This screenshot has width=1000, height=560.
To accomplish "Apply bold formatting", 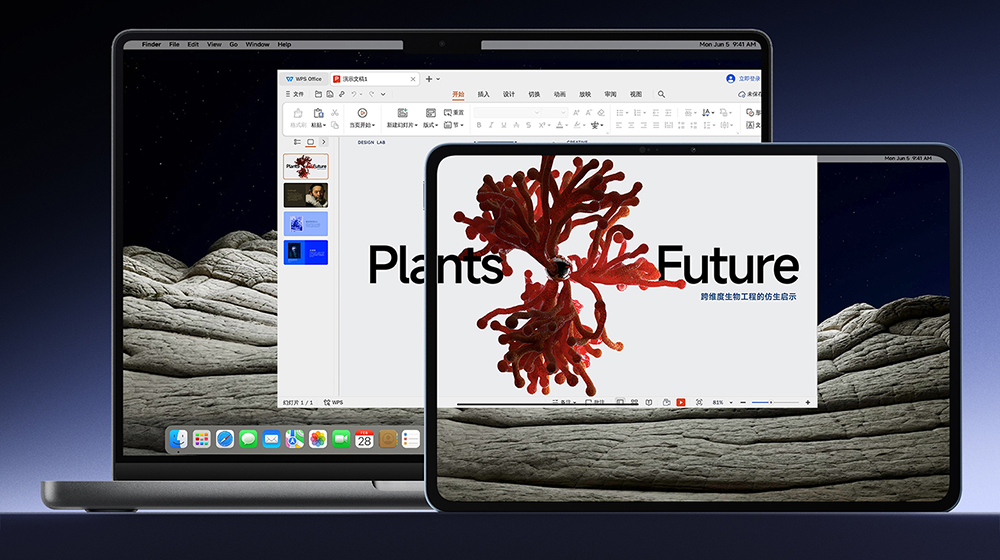I will [x=479, y=125].
